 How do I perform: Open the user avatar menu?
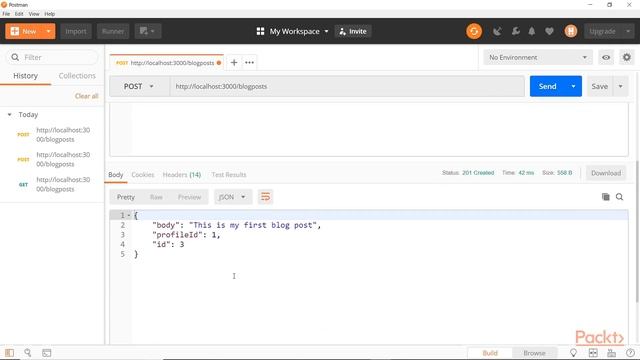[571, 31]
